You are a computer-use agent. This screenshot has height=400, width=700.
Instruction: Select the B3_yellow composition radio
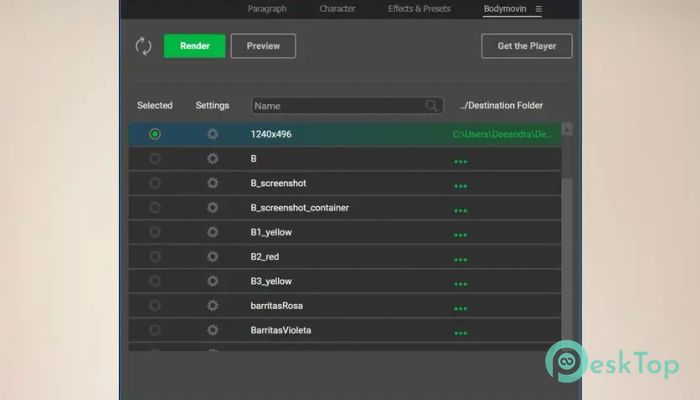155,281
